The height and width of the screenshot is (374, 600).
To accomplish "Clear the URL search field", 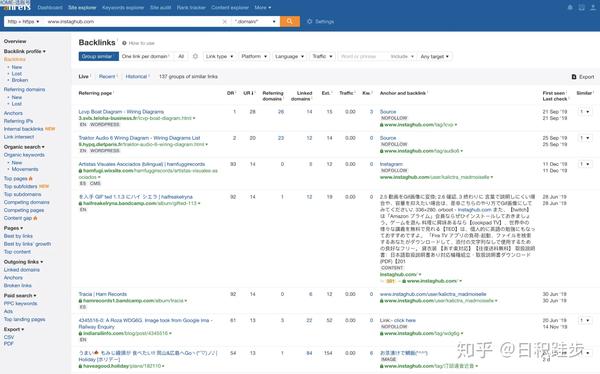I will pos(225,22).
